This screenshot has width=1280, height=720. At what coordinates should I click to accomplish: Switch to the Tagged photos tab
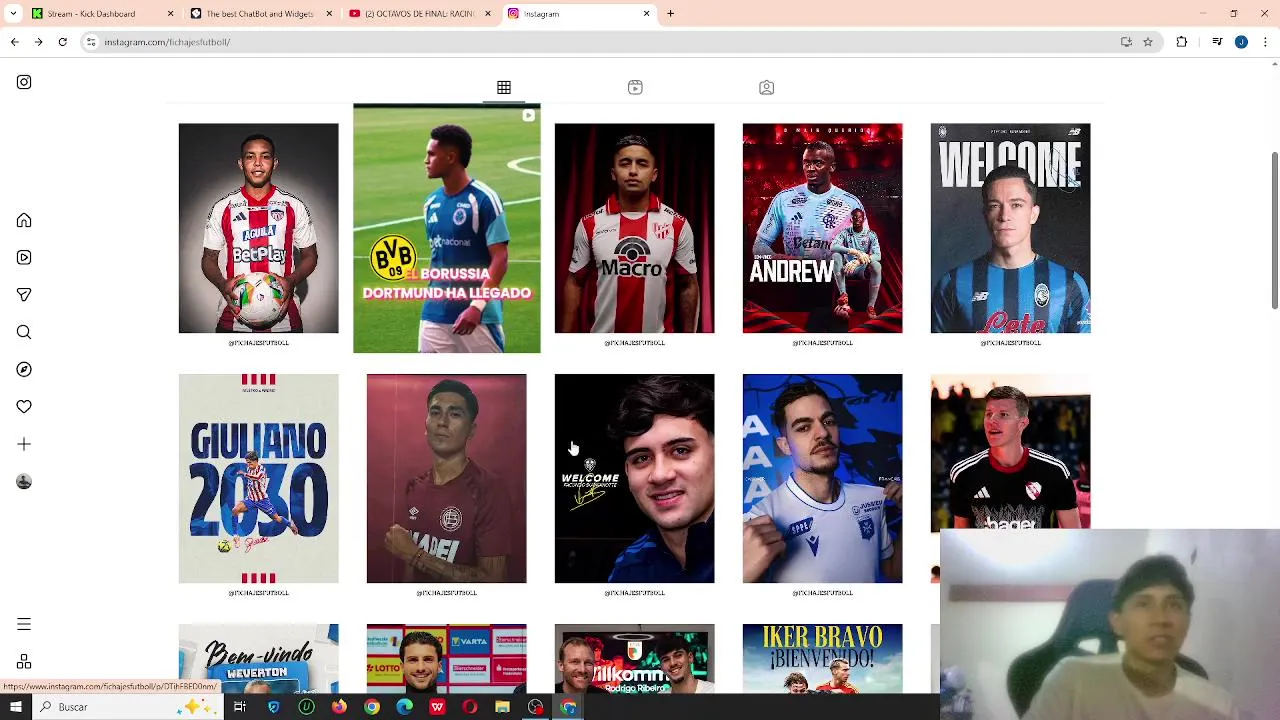point(767,88)
